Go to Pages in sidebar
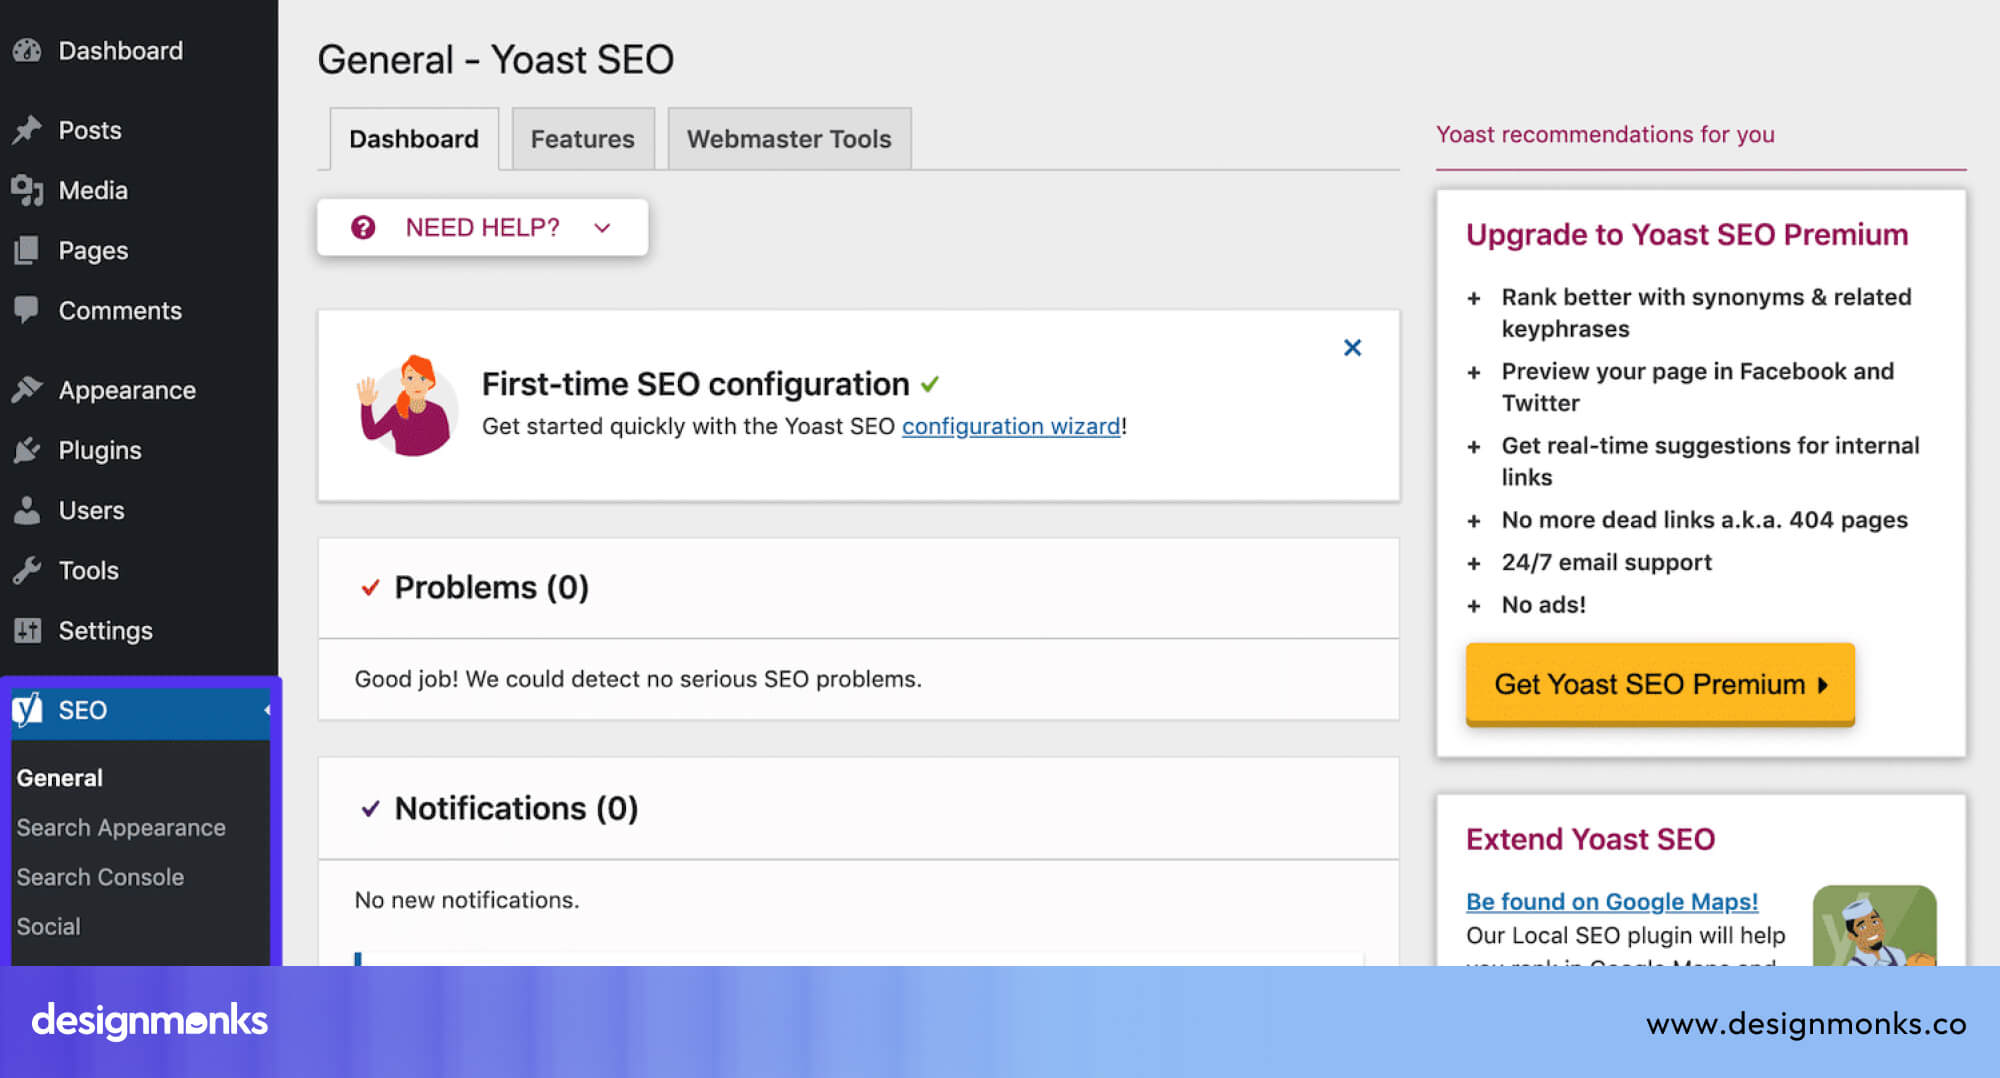The height and width of the screenshot is (1078, 2000). [x=93, y=250]
